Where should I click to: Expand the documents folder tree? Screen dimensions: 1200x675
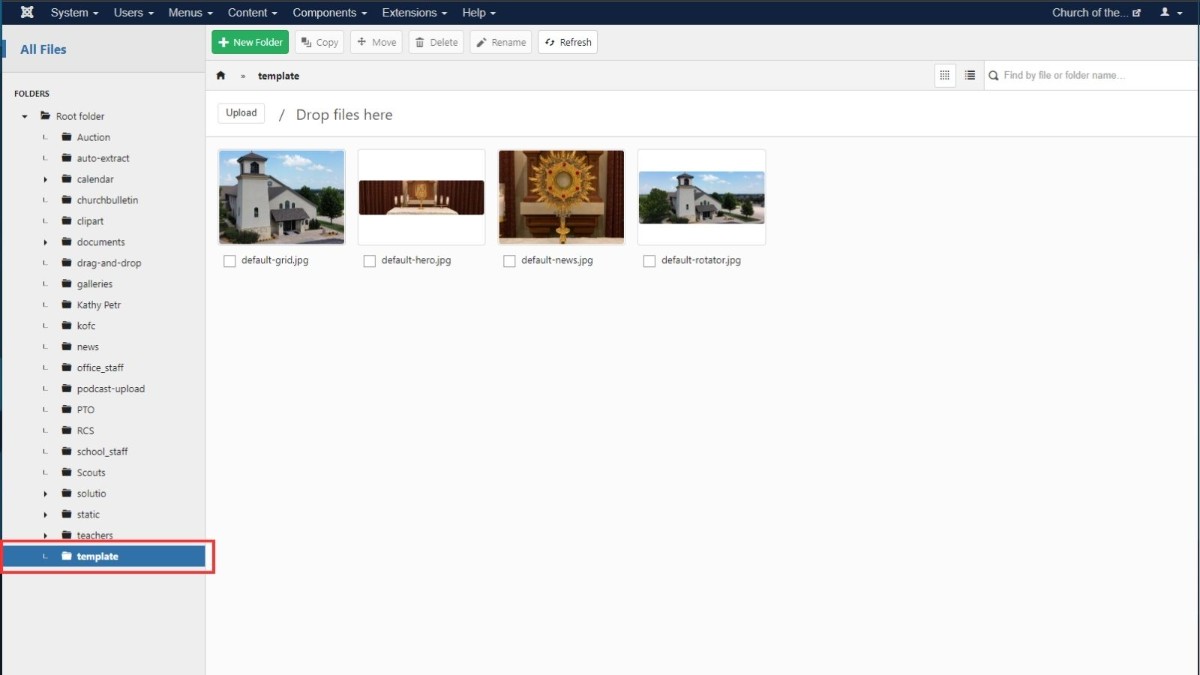pyautogui.click(x=45, y=243)
